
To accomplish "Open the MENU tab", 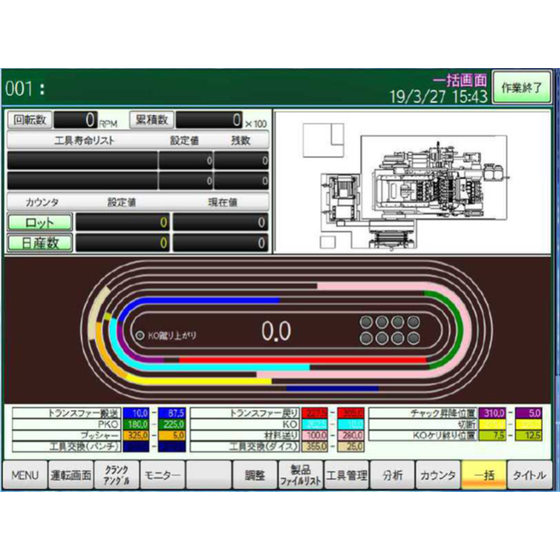I will point(25,475).
